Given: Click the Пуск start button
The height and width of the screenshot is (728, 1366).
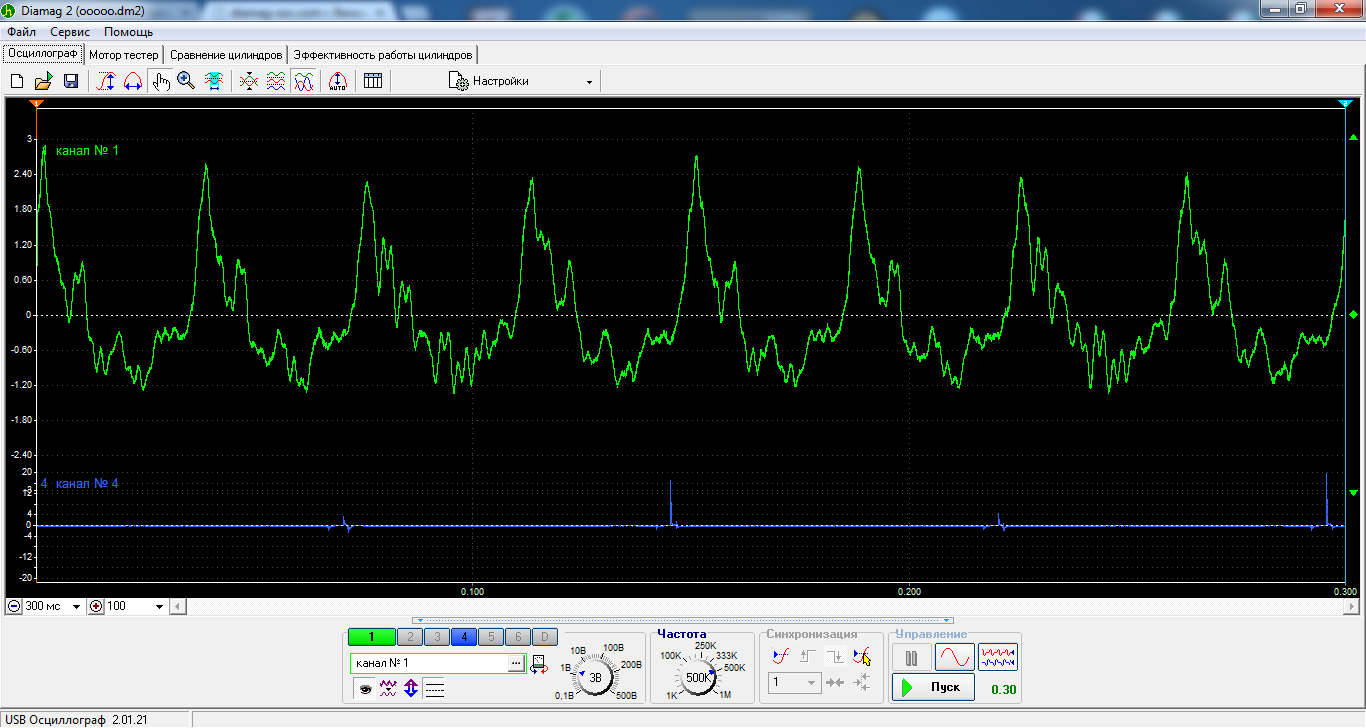Looking at the screenshot, I should pos(933,687).
